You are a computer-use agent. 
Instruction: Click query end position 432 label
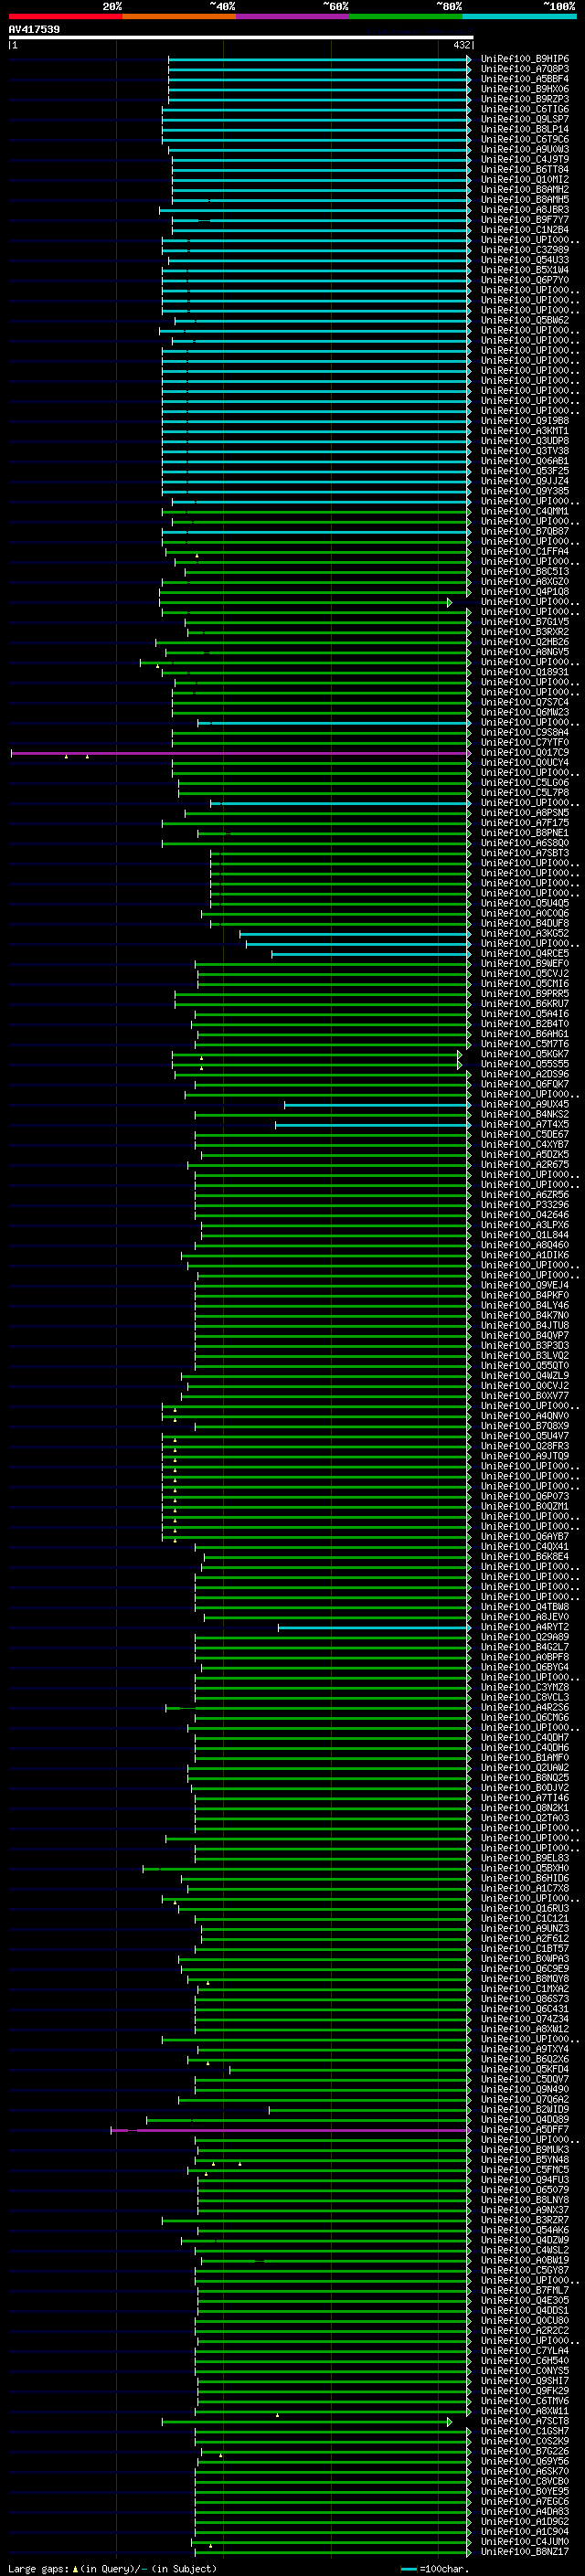461,45
